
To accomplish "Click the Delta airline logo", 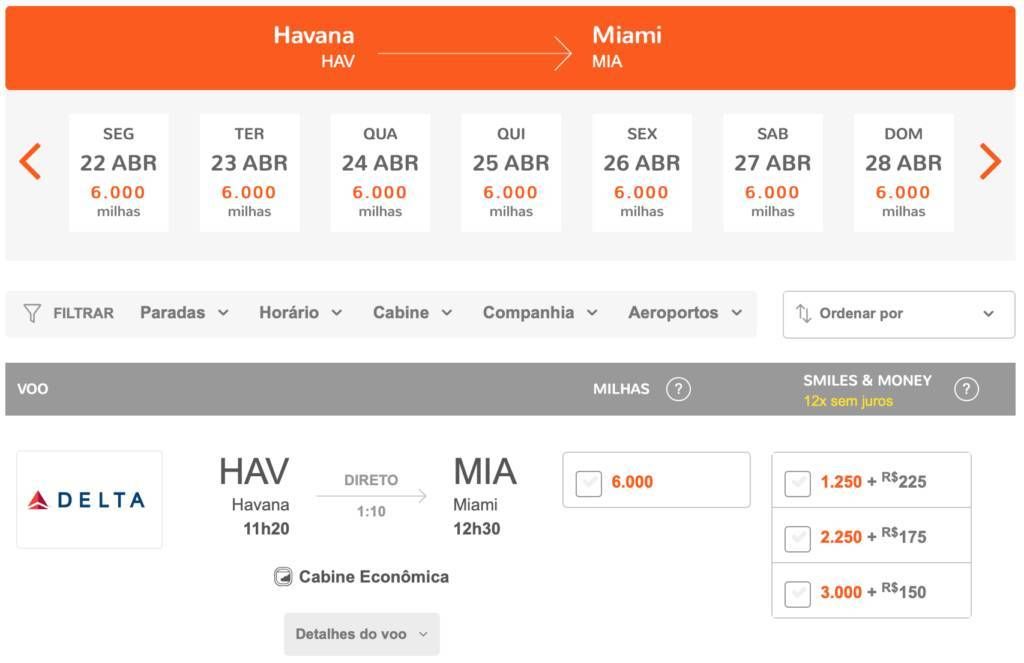I will pyautogui.click(x=89, y=500).
